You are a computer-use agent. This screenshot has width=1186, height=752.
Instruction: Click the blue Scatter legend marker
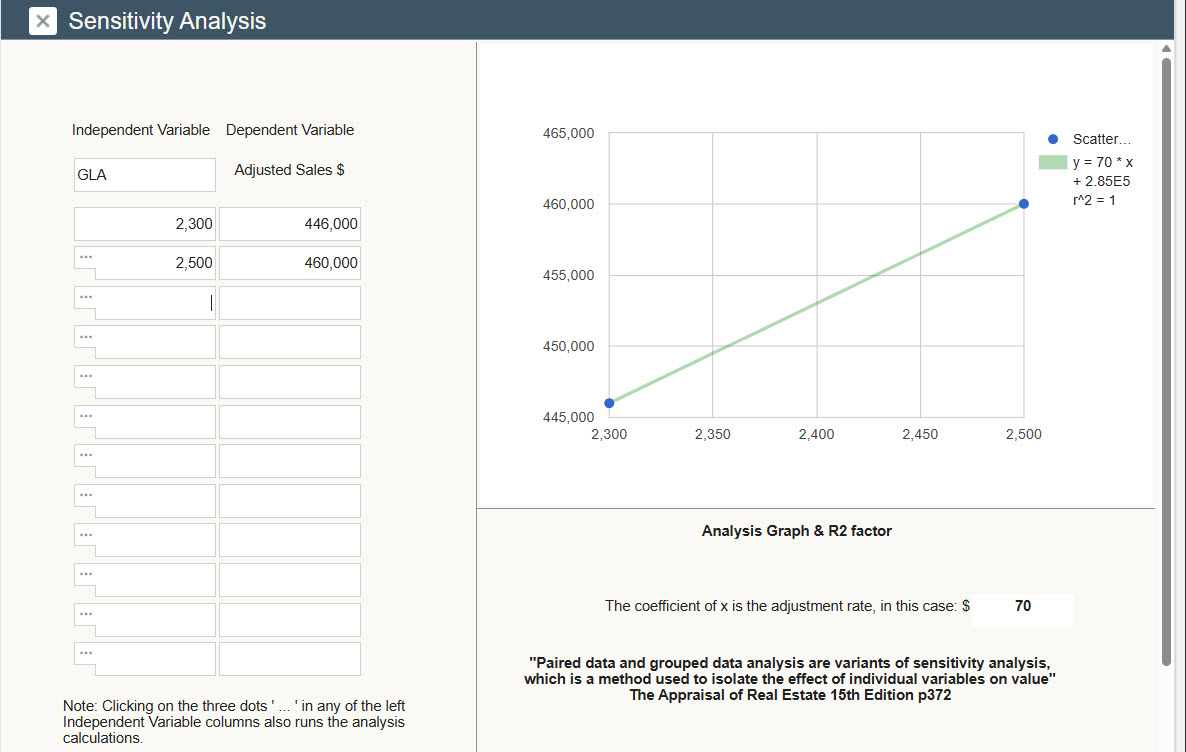[1051, 139]
